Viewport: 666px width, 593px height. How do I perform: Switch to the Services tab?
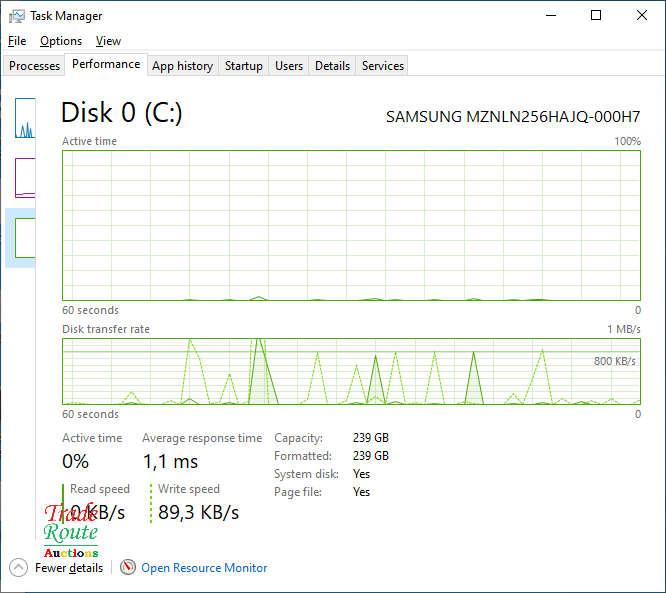click(382, 66)
